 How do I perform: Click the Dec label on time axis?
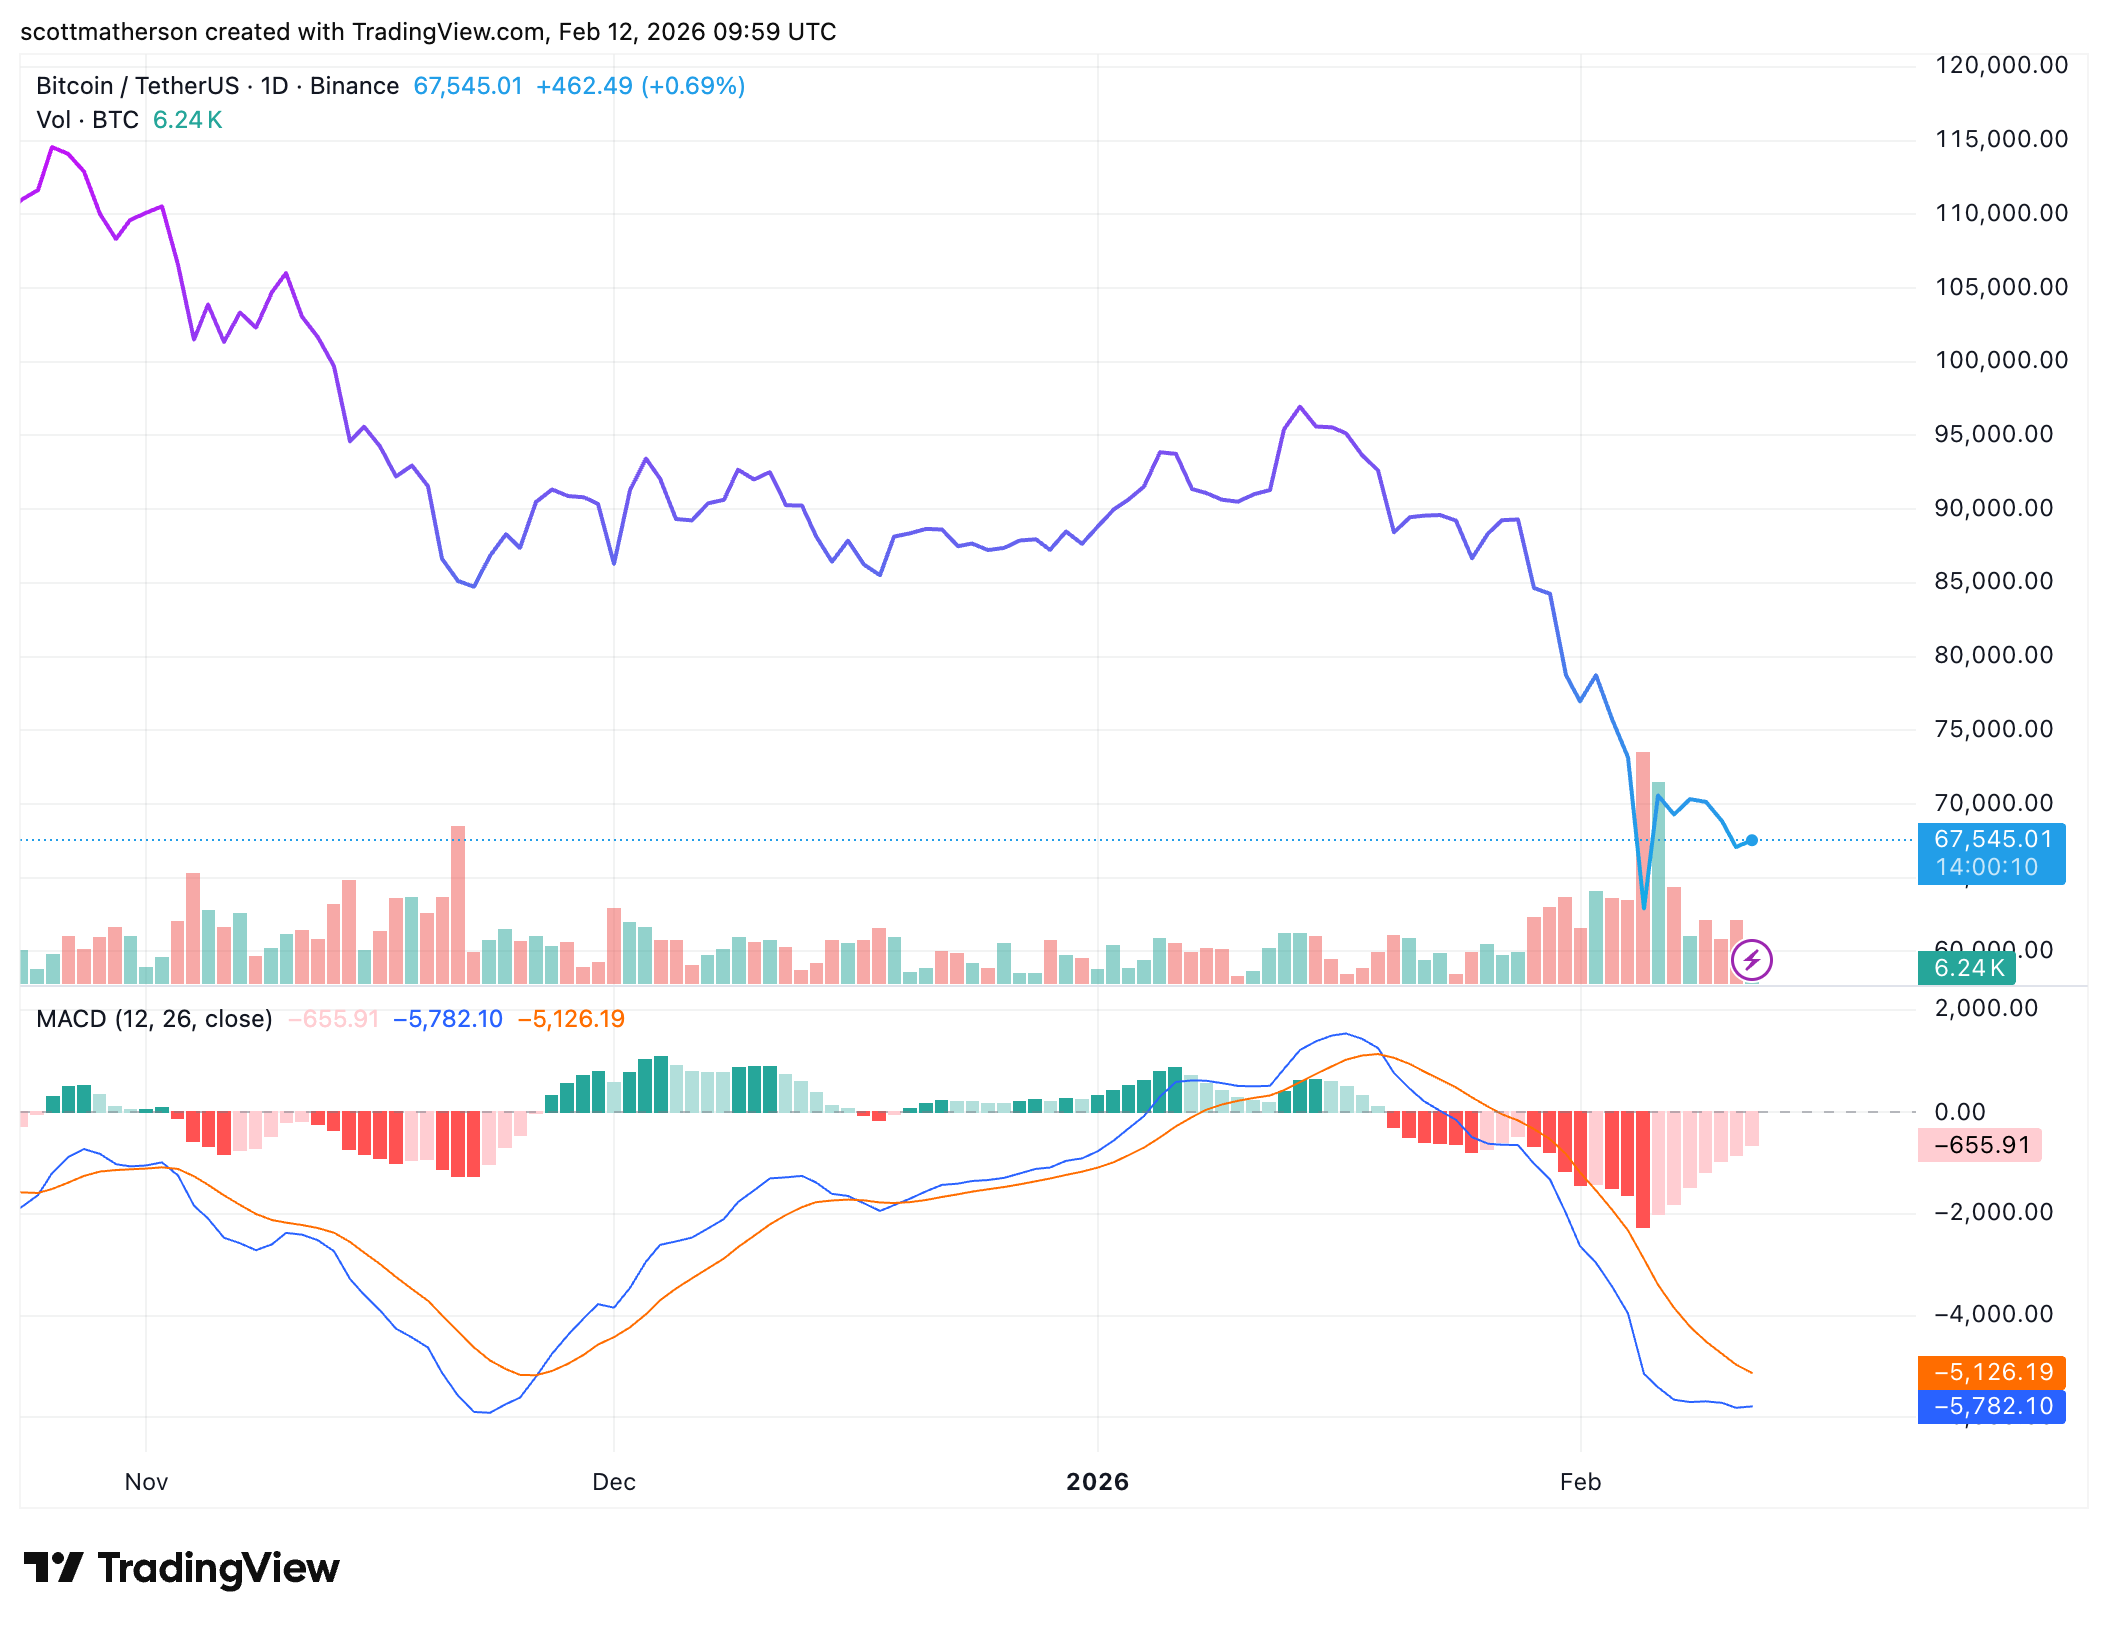pyautogui.click(x=613, y=1482)
